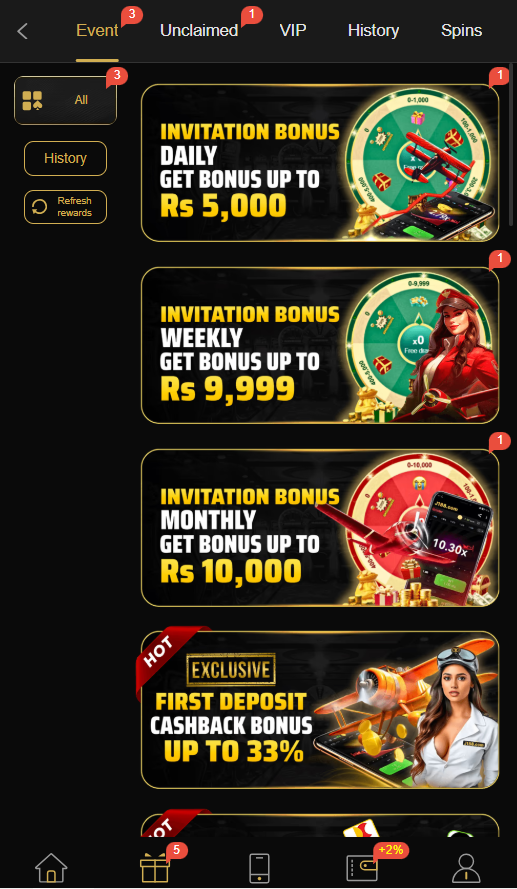Open the wallet icon with +2% badge

[x=362, y=868]
